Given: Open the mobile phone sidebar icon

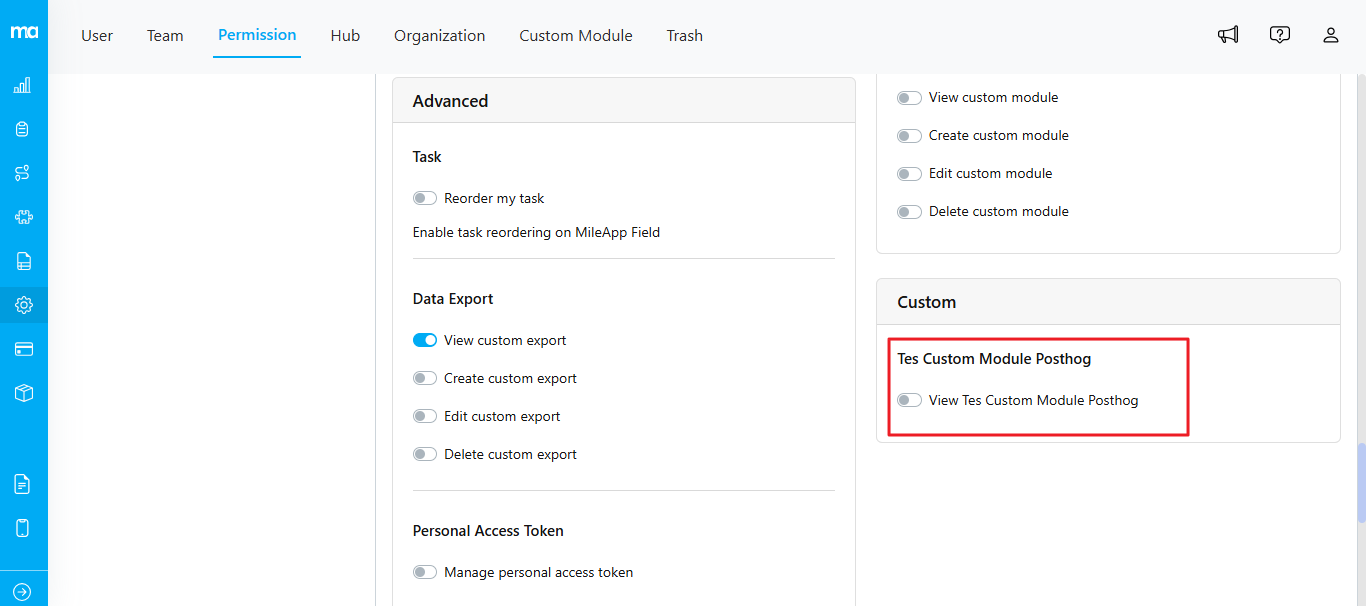Looking at the screenshot, I should [x=23, y=528].
